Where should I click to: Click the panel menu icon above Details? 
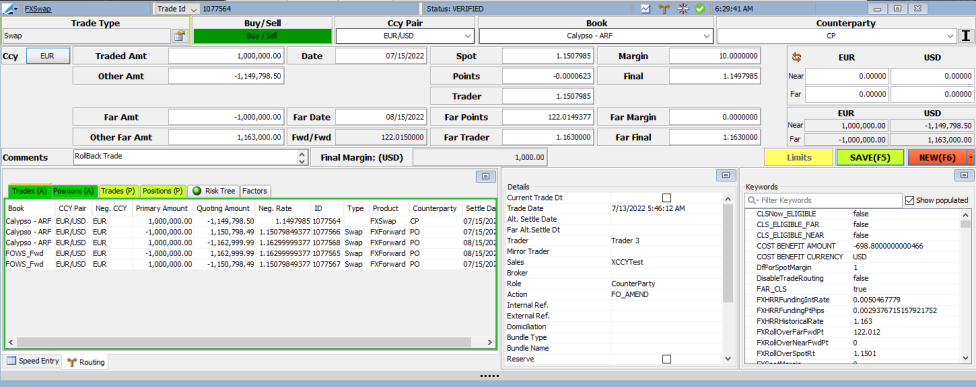tap(725, 175)
